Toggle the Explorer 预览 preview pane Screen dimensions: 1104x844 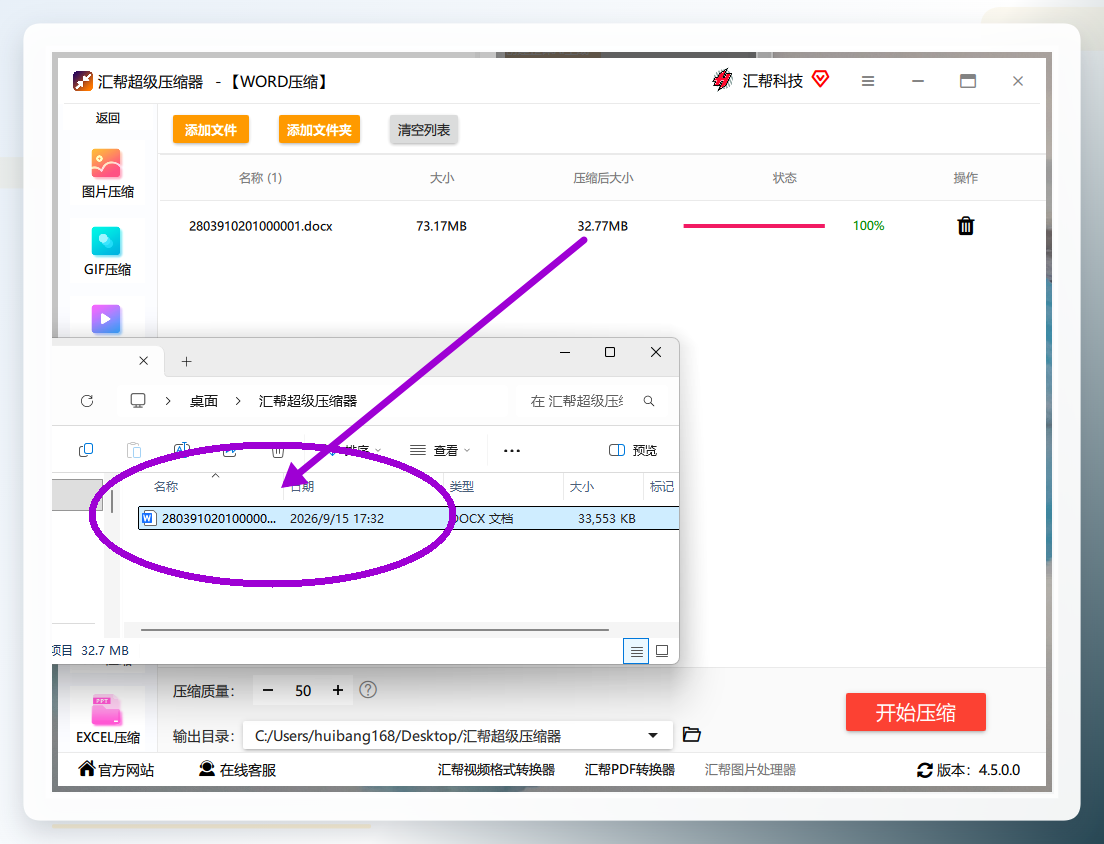632,451
